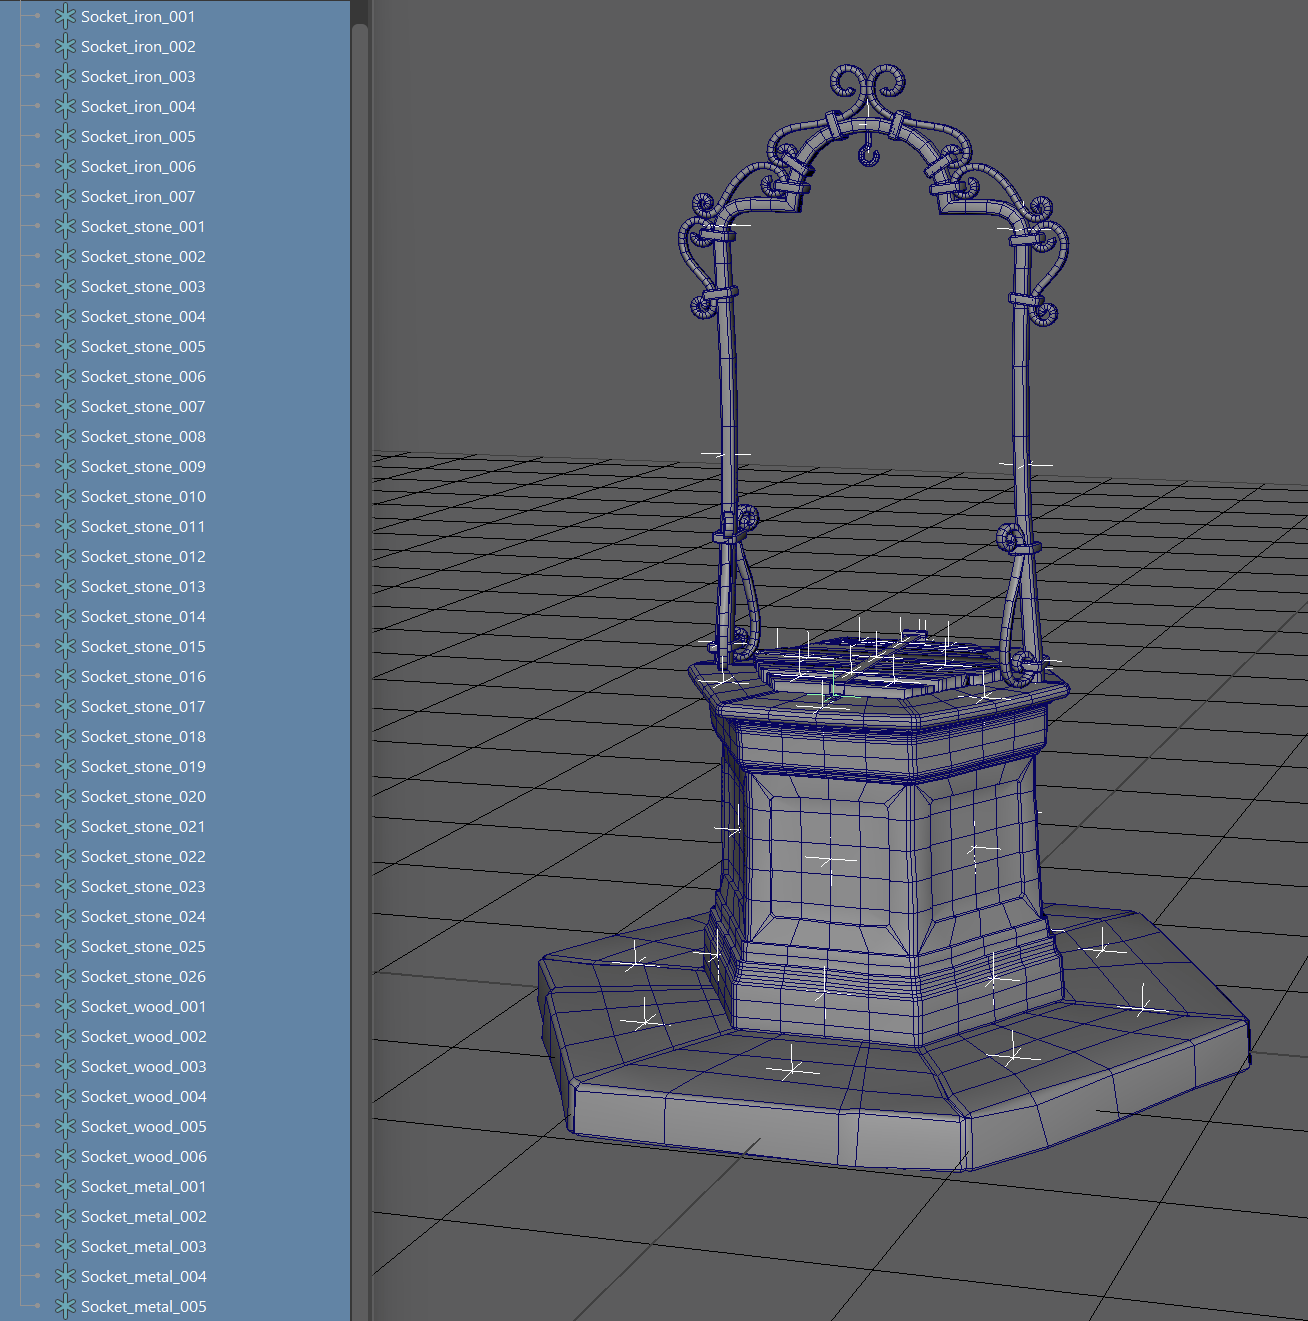Click the locator icon next to Socket_stone_026
1308x1321 pixels.
coord(65,976)
